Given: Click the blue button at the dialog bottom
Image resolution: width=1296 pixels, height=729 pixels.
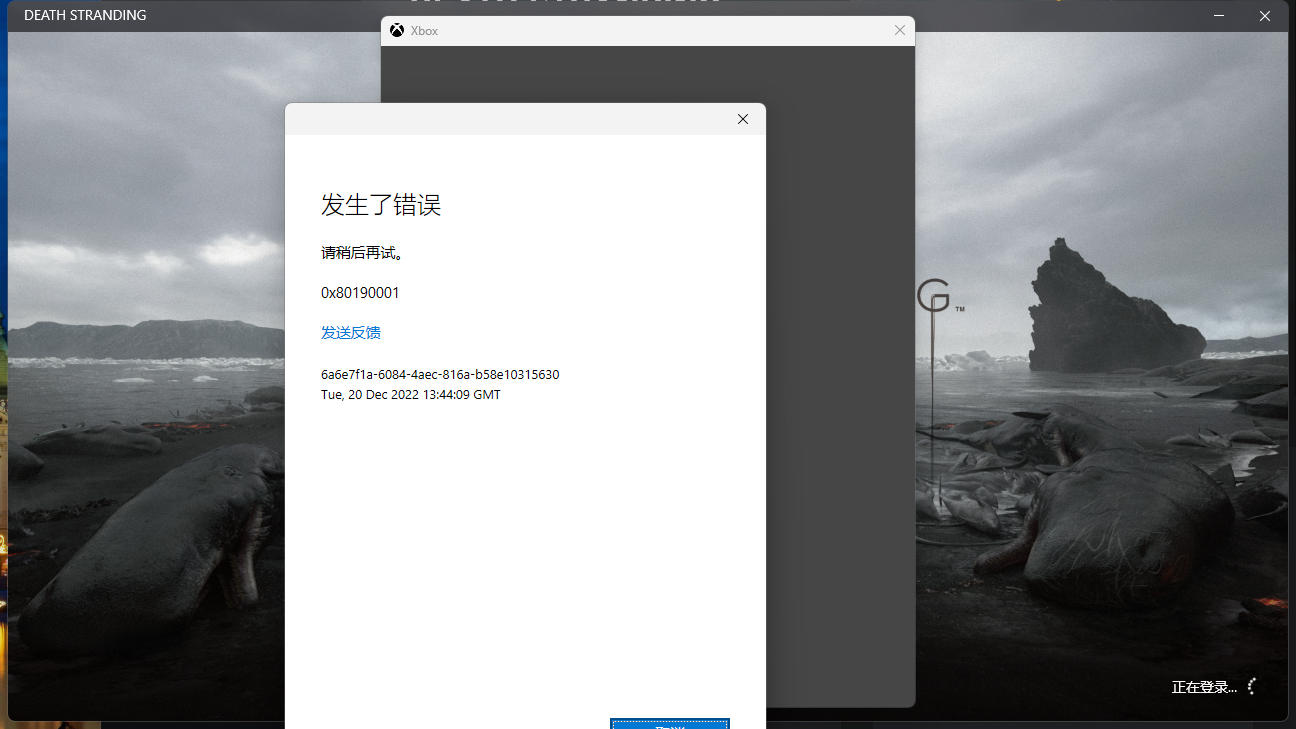Looking at the screenshot, I should coord(670,724).
